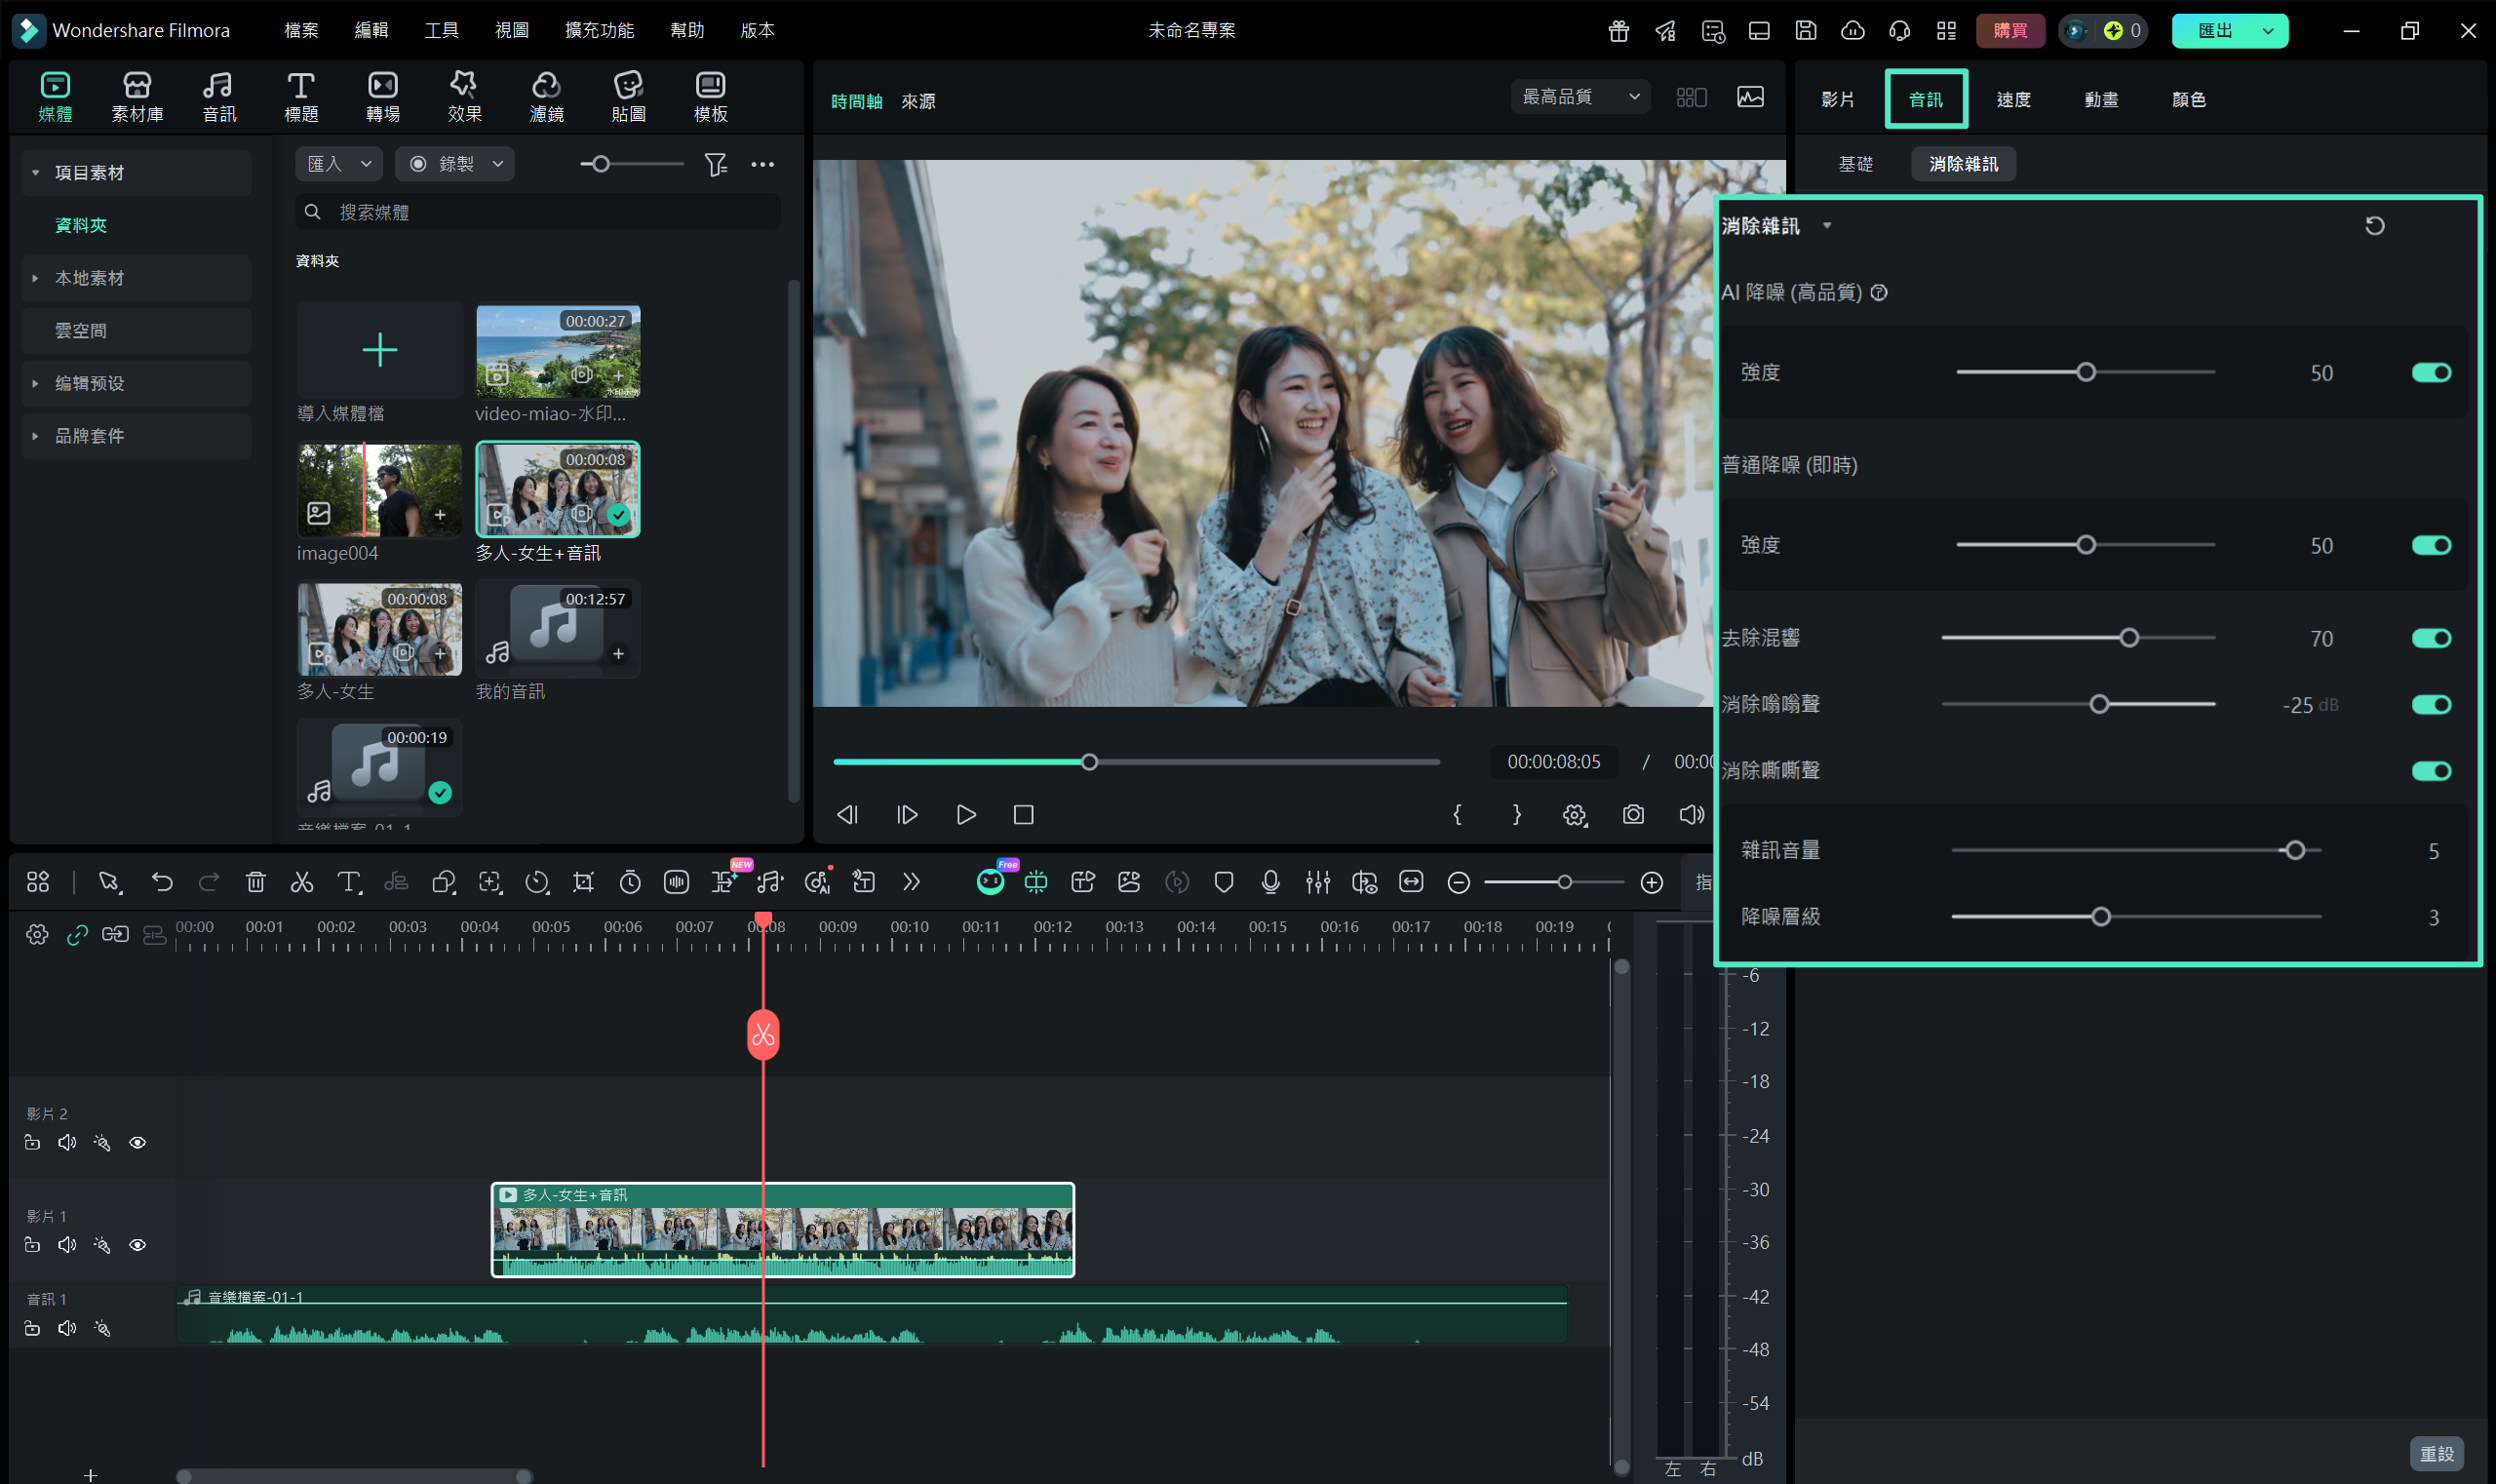This screenshot has width=2496, height=1484.
Task: Click the crop tool in timeline toolbar
Action: tap(583, 882)
